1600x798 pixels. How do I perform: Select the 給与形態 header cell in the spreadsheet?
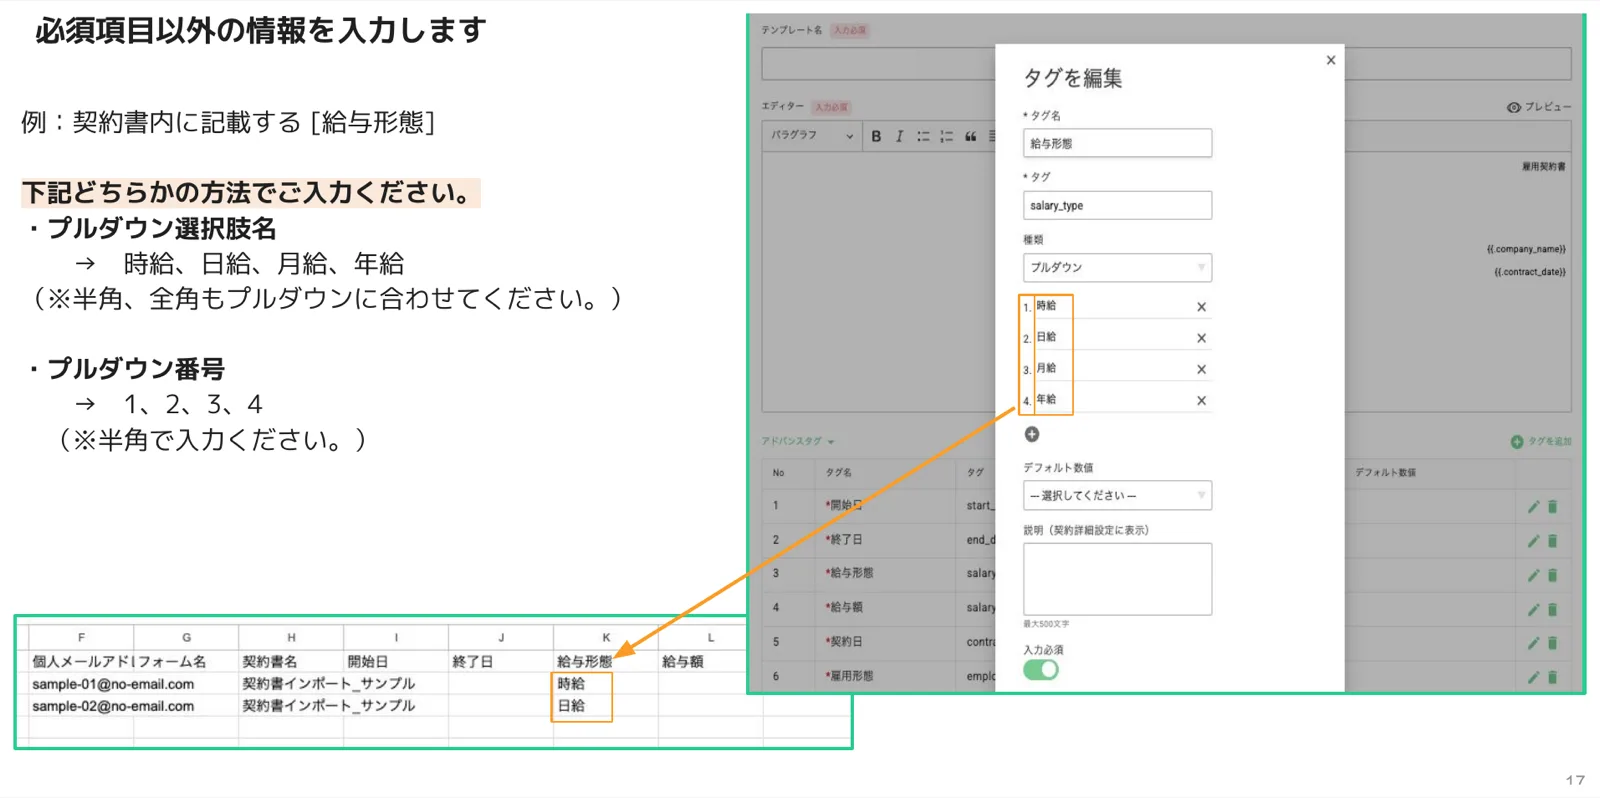click(x=606, y=661)
